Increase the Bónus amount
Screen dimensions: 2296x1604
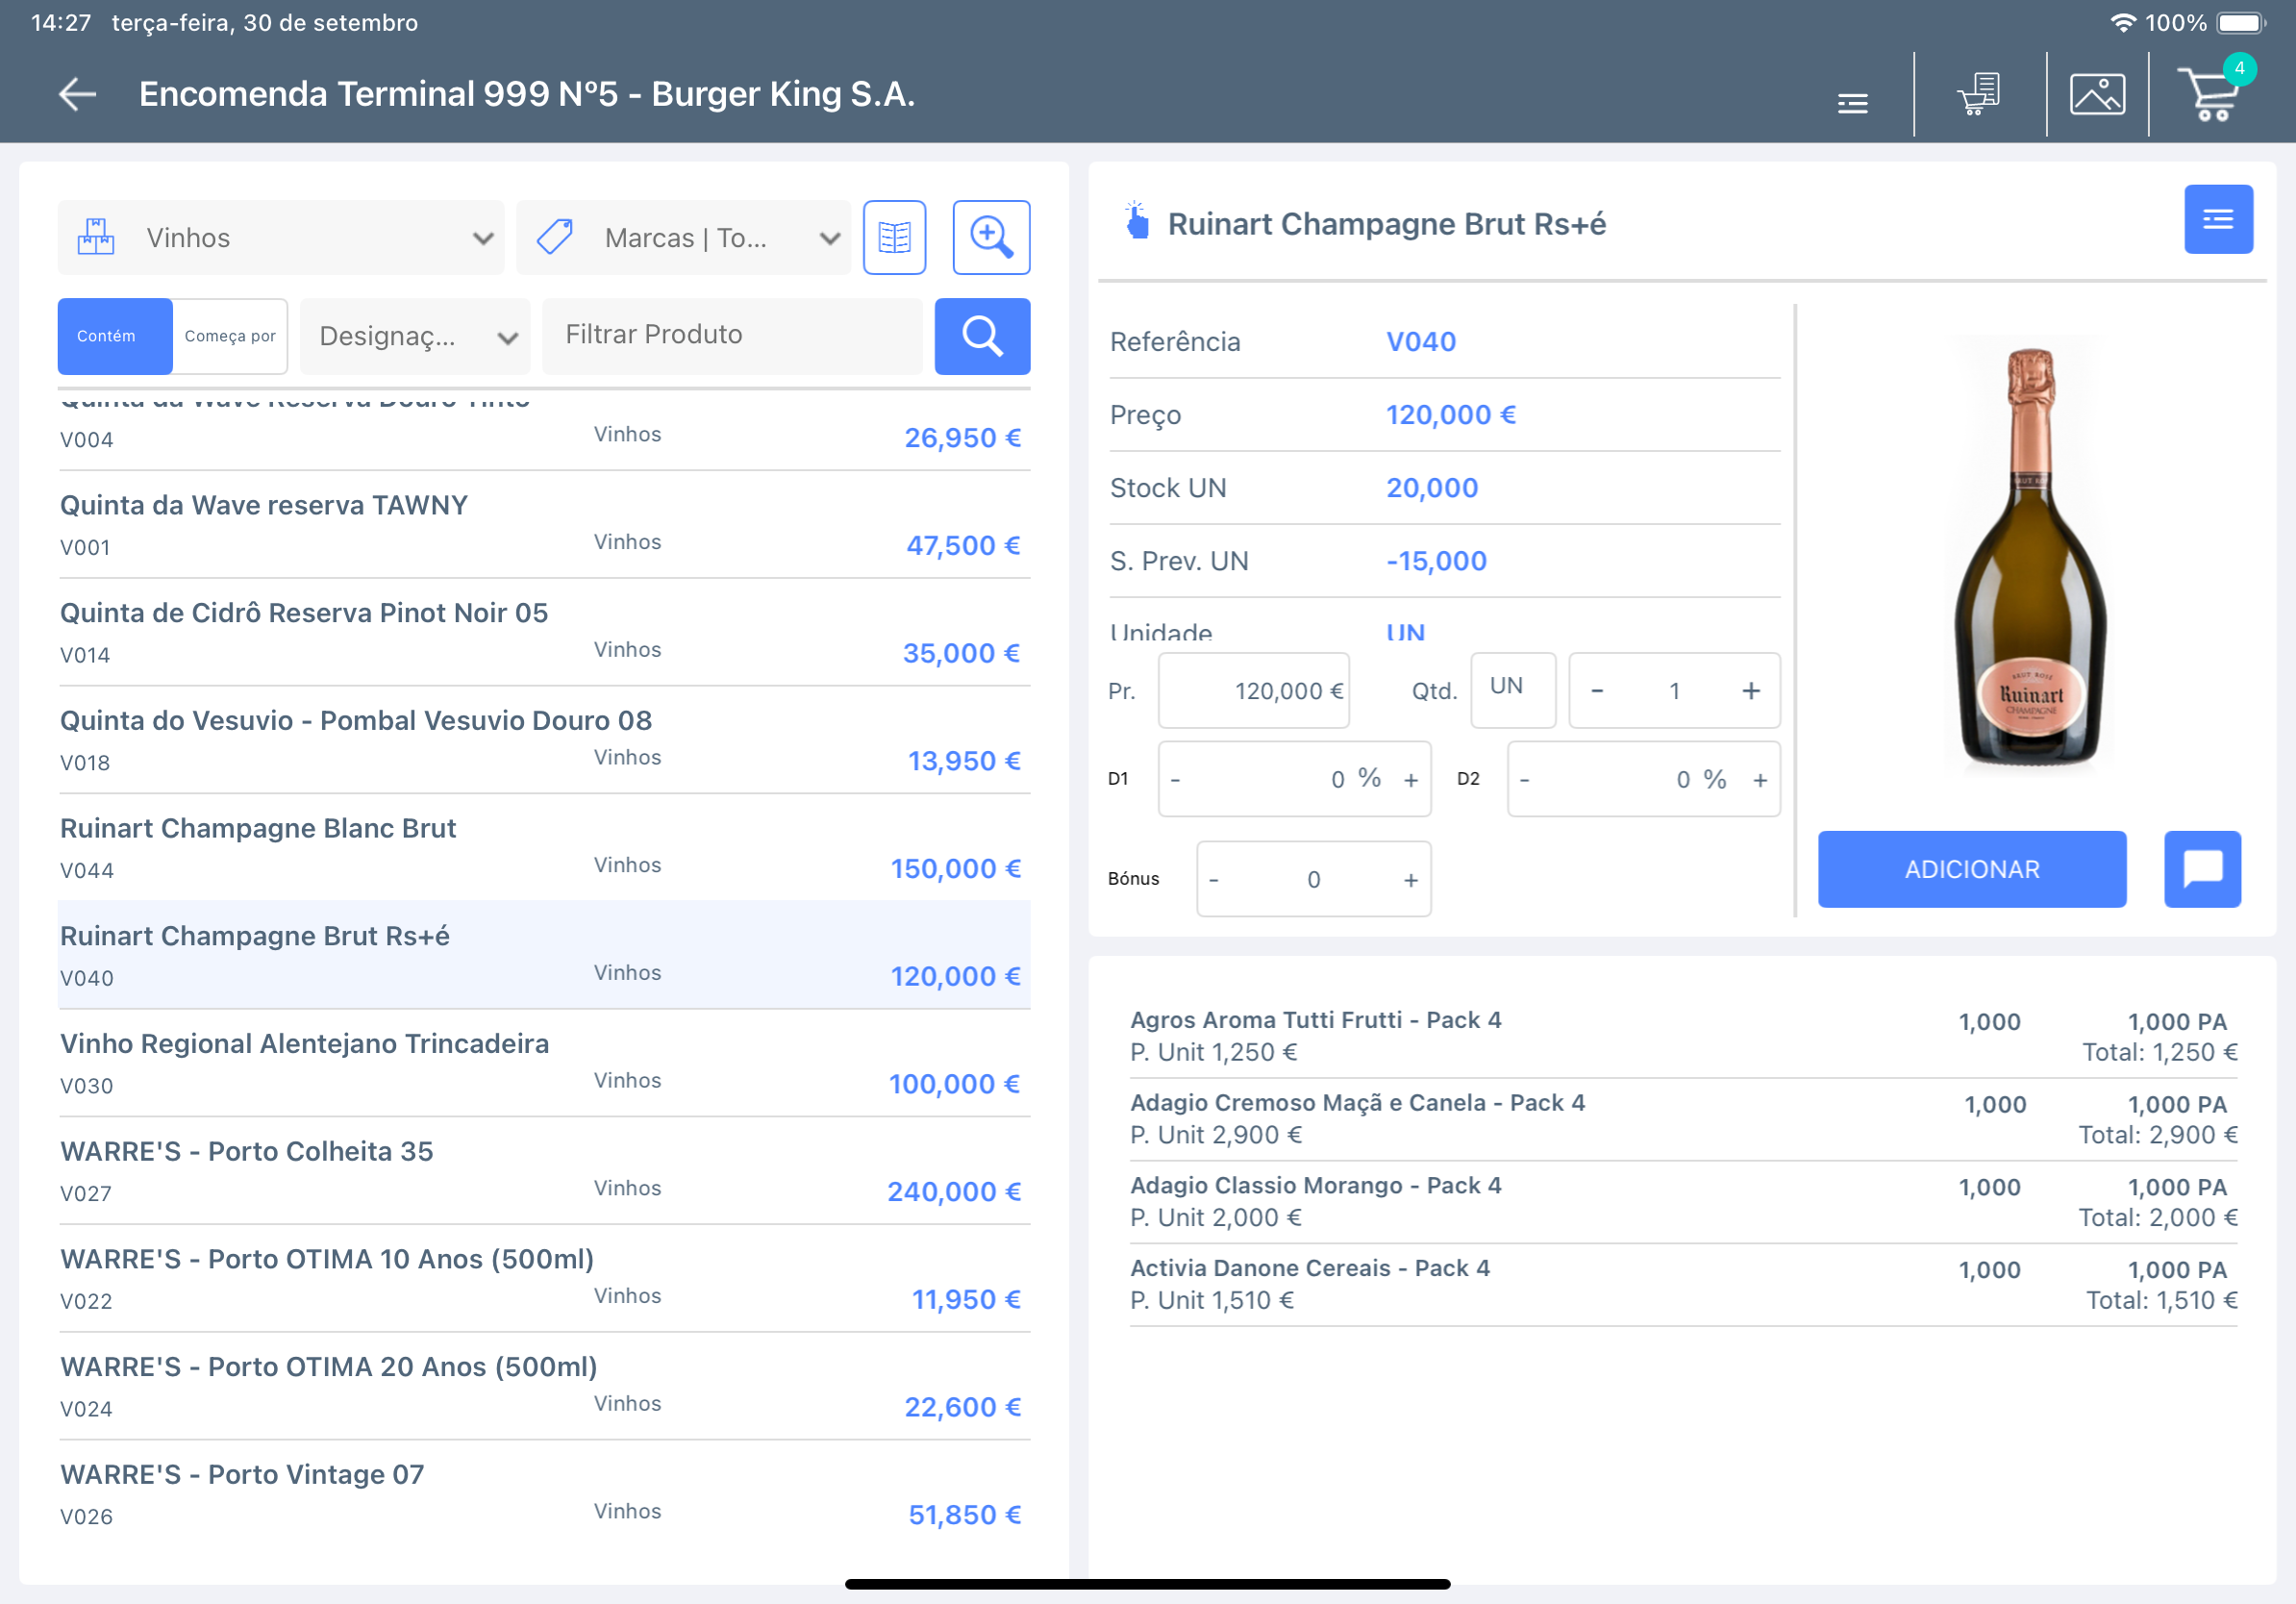coord(1410,880)
